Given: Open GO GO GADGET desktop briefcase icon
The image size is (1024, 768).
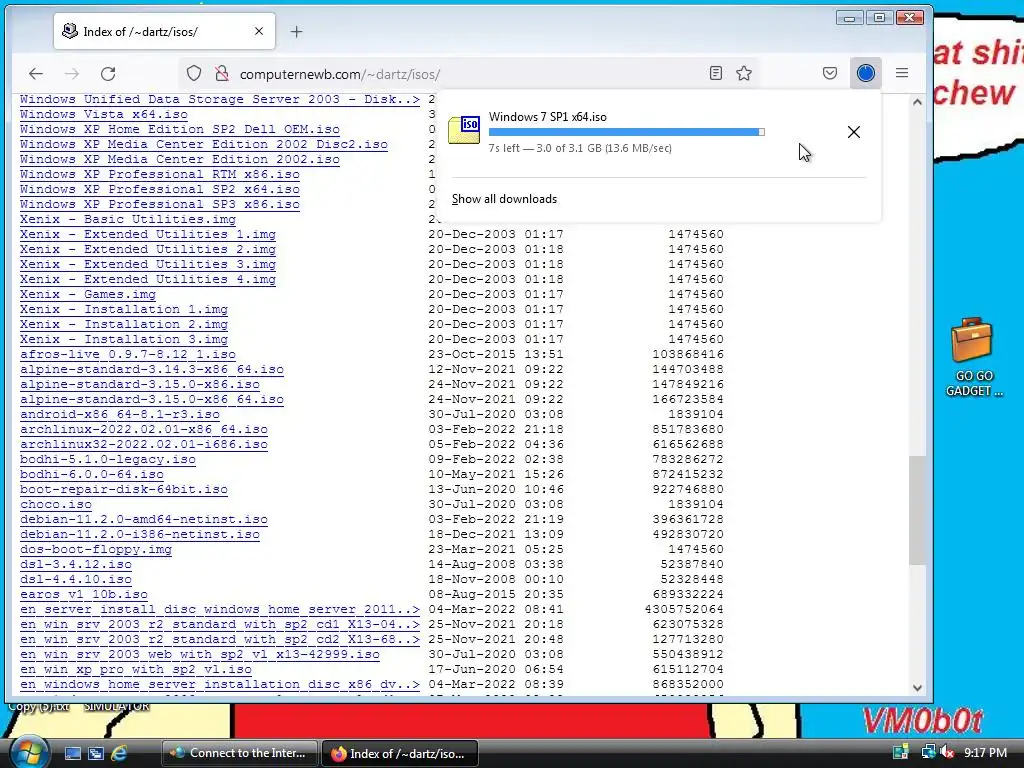Looking at the screenshot, I should point(972,357).
